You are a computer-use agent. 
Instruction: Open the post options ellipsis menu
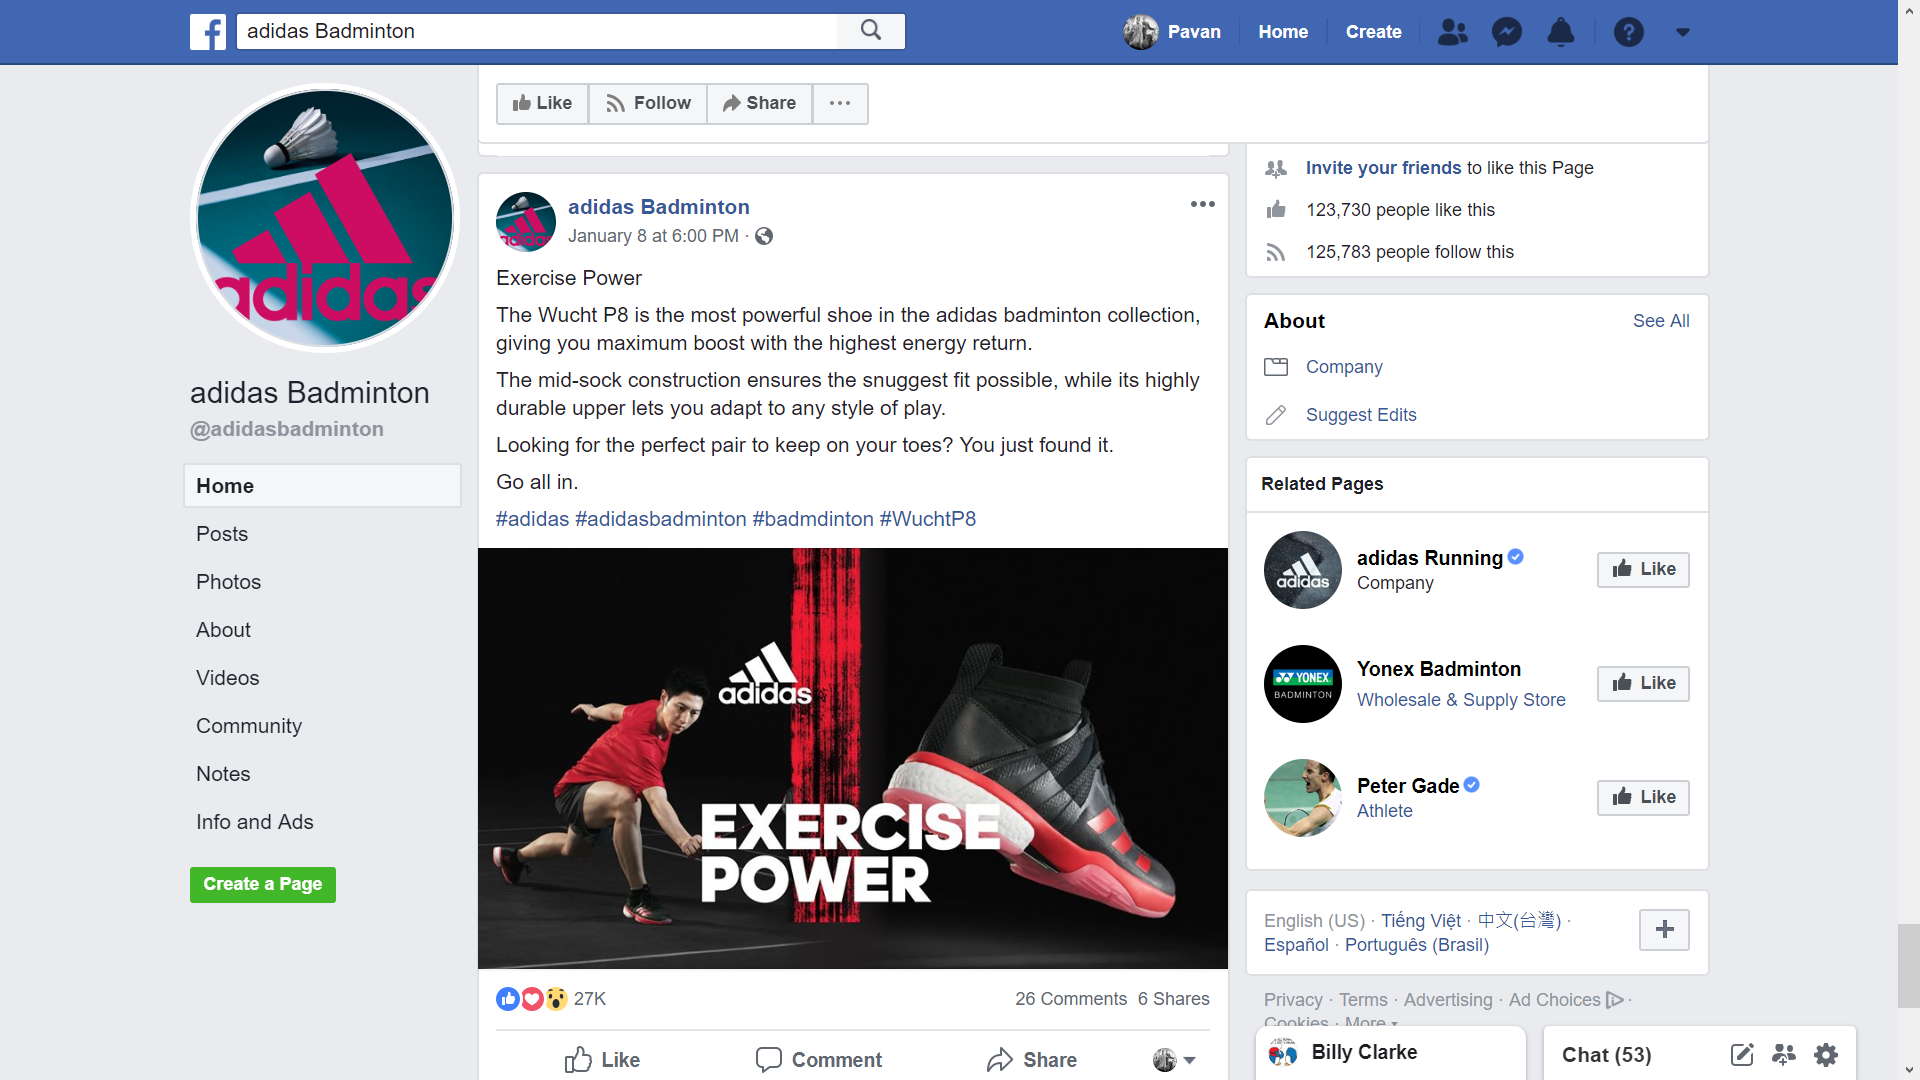coord(1202,204)
